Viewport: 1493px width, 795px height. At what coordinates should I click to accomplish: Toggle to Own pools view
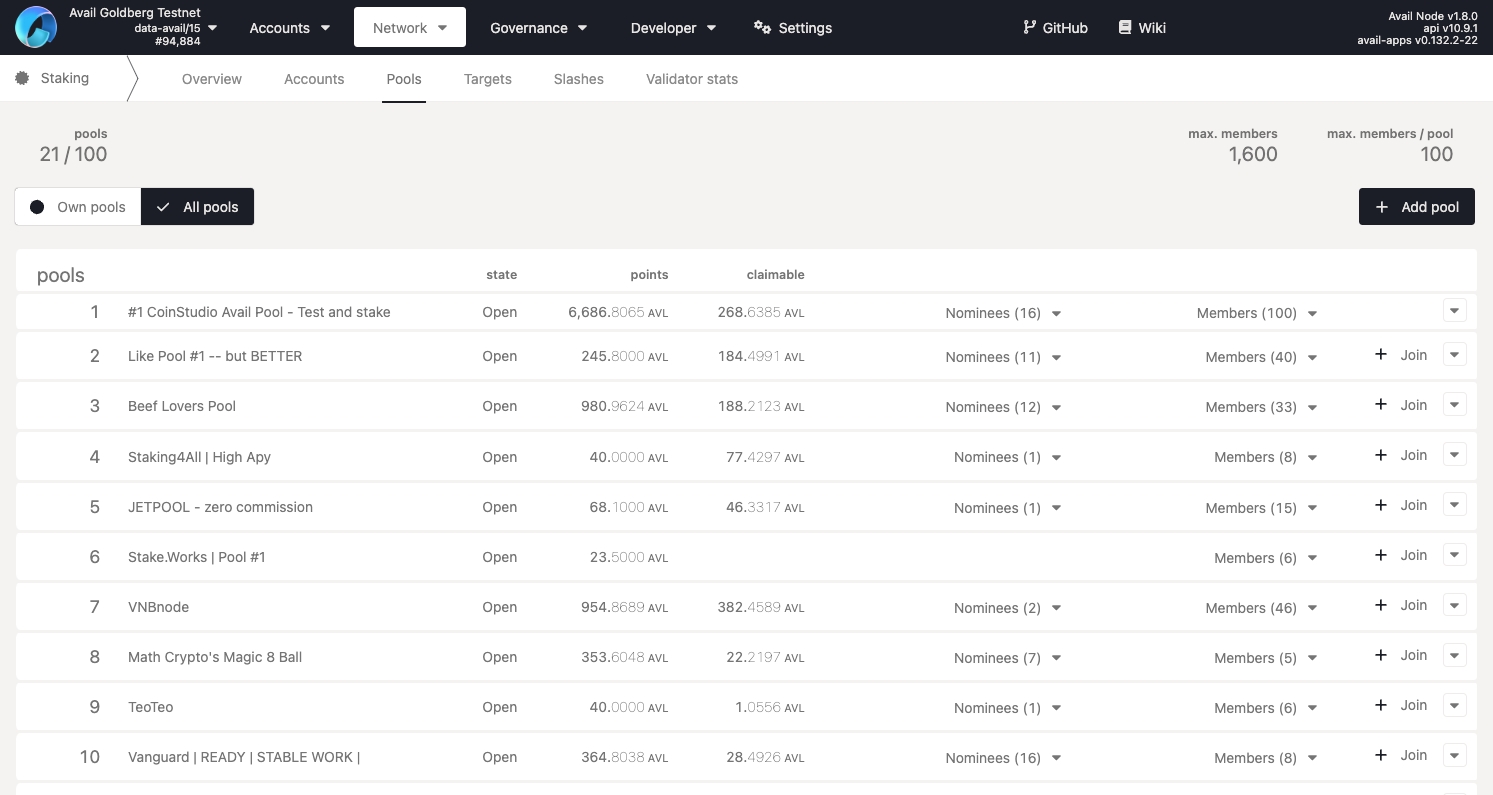(x=78, y=207)
